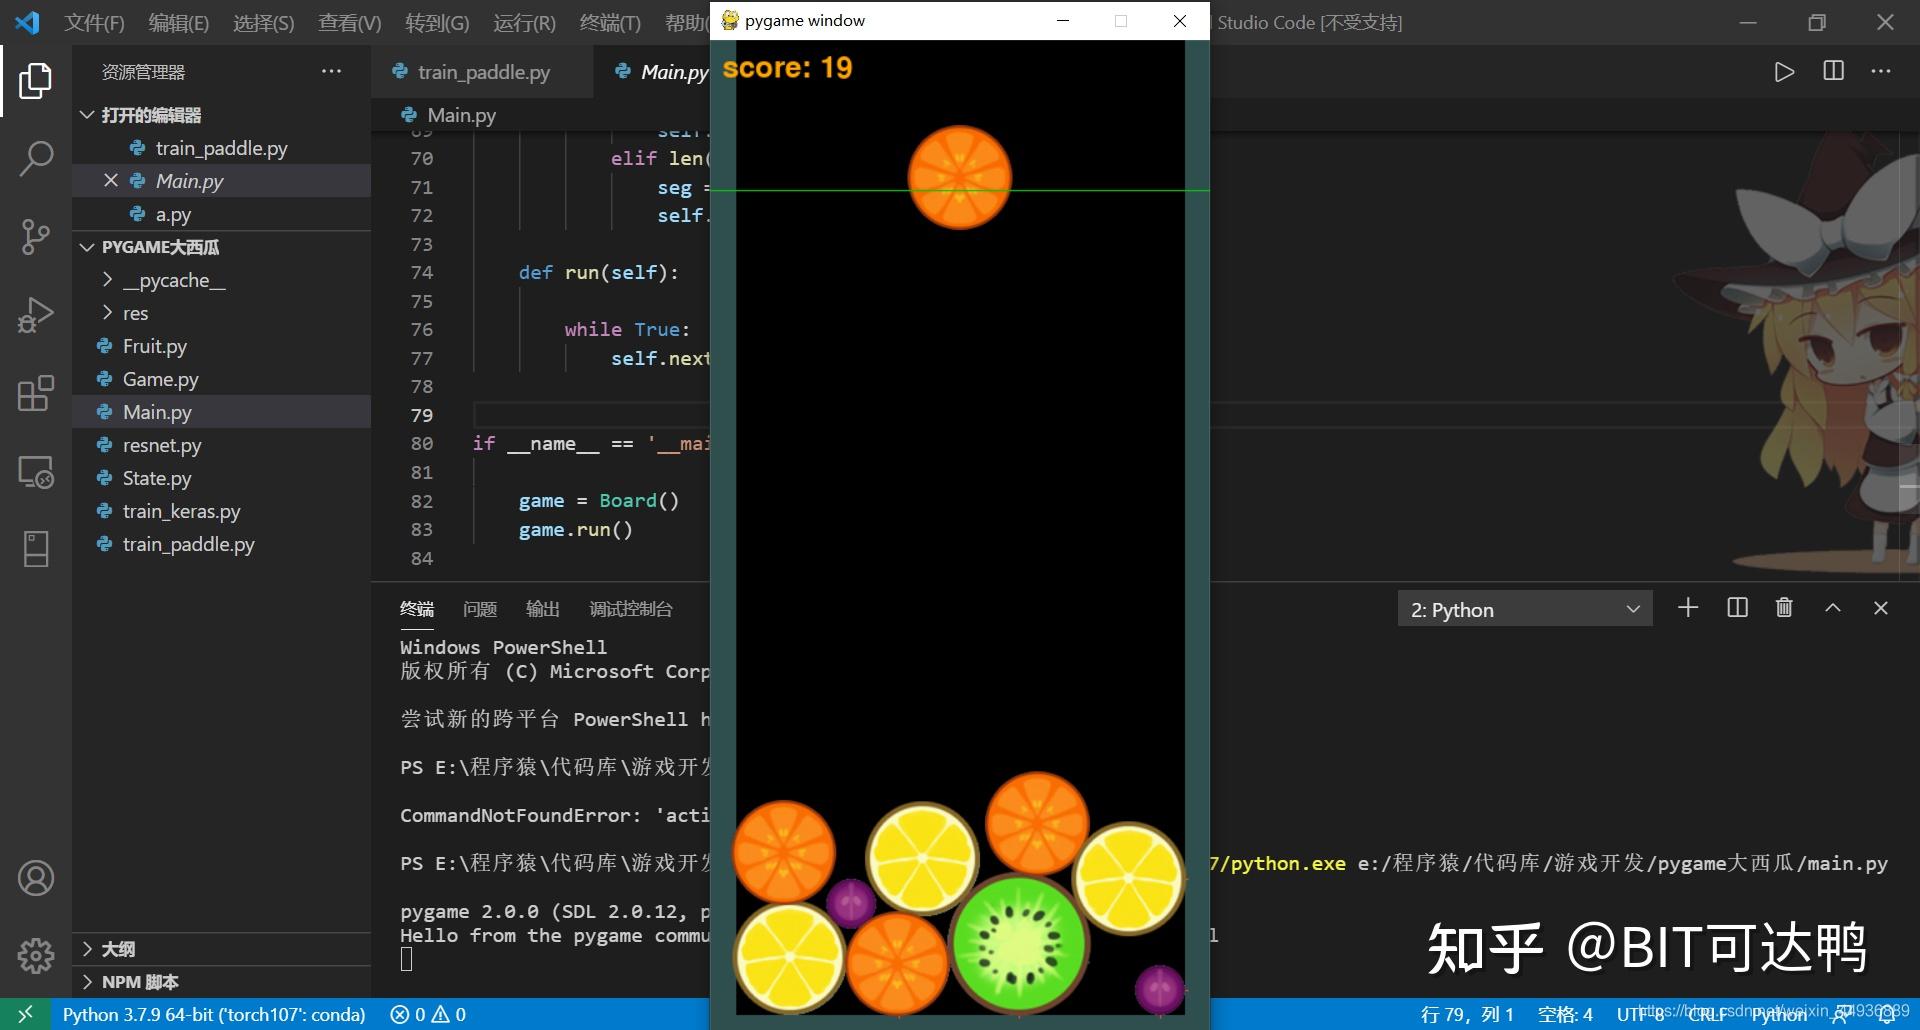Open the Accounts menu icon
The width and height of the screenshot is (1920, 1030).
pos(35,878)
